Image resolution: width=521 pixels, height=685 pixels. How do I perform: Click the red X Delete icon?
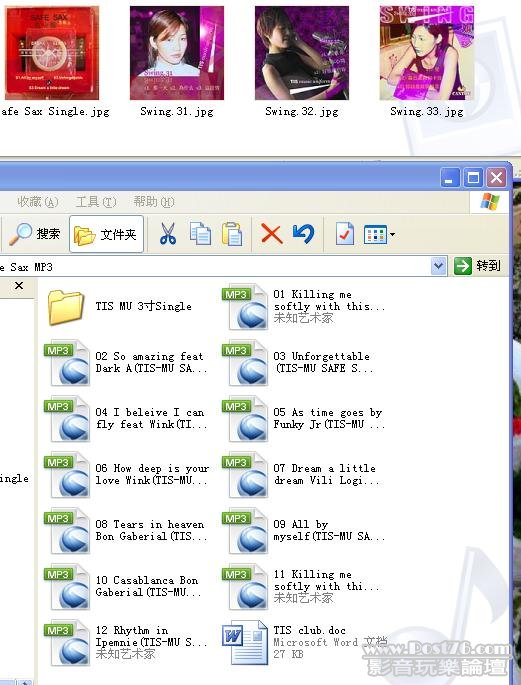coord(271,234)
